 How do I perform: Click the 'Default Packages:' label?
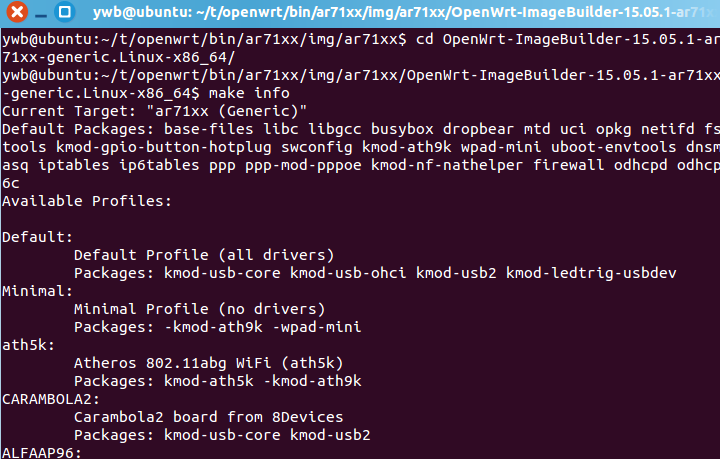point(78,129)
